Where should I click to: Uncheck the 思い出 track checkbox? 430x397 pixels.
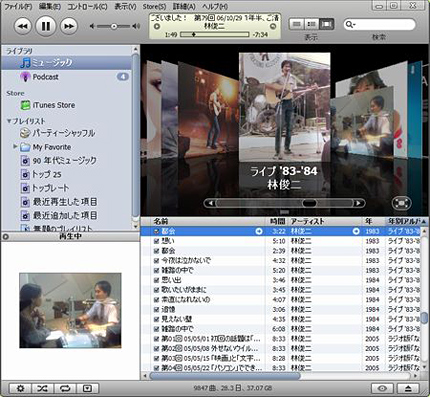(156, 280)
